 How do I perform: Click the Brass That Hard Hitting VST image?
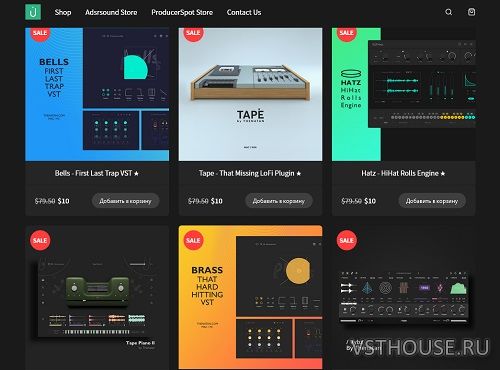click(250, 297)
